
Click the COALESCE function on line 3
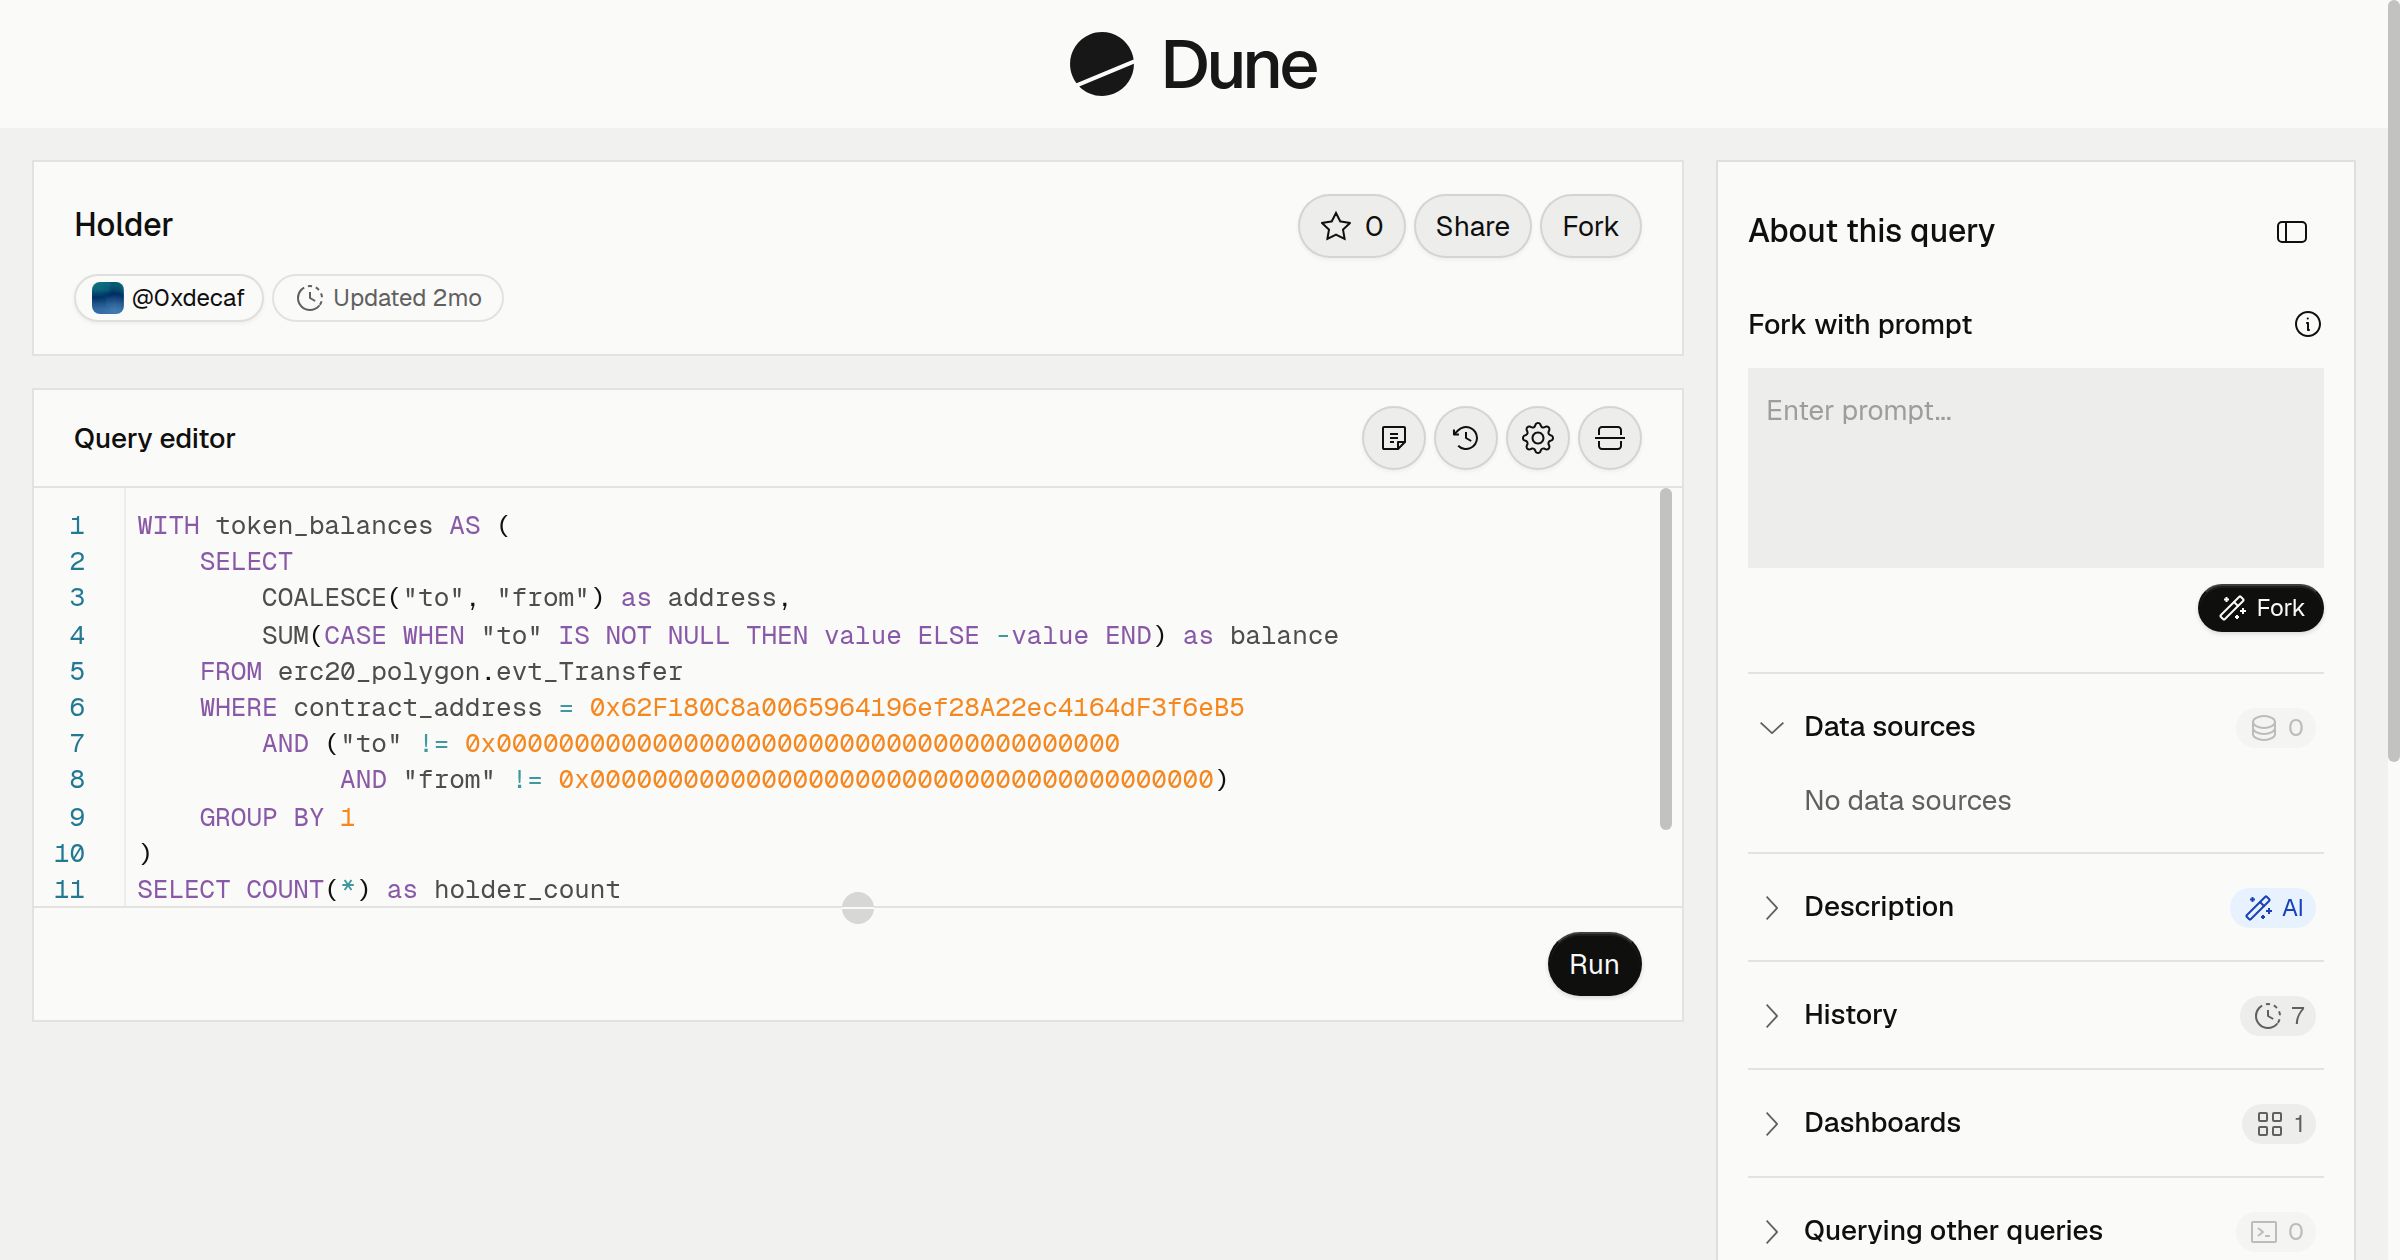pyautogui.click(x=324, y=598)
